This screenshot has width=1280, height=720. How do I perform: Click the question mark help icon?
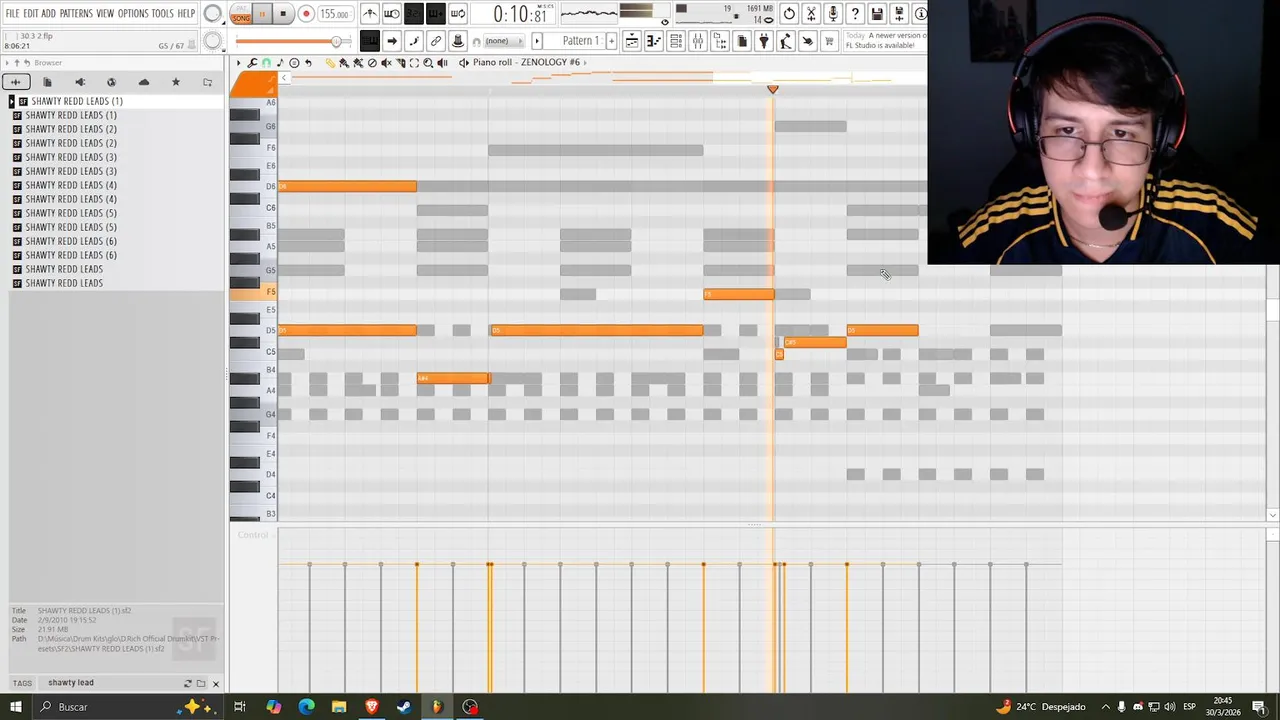[x=855, y=14]
